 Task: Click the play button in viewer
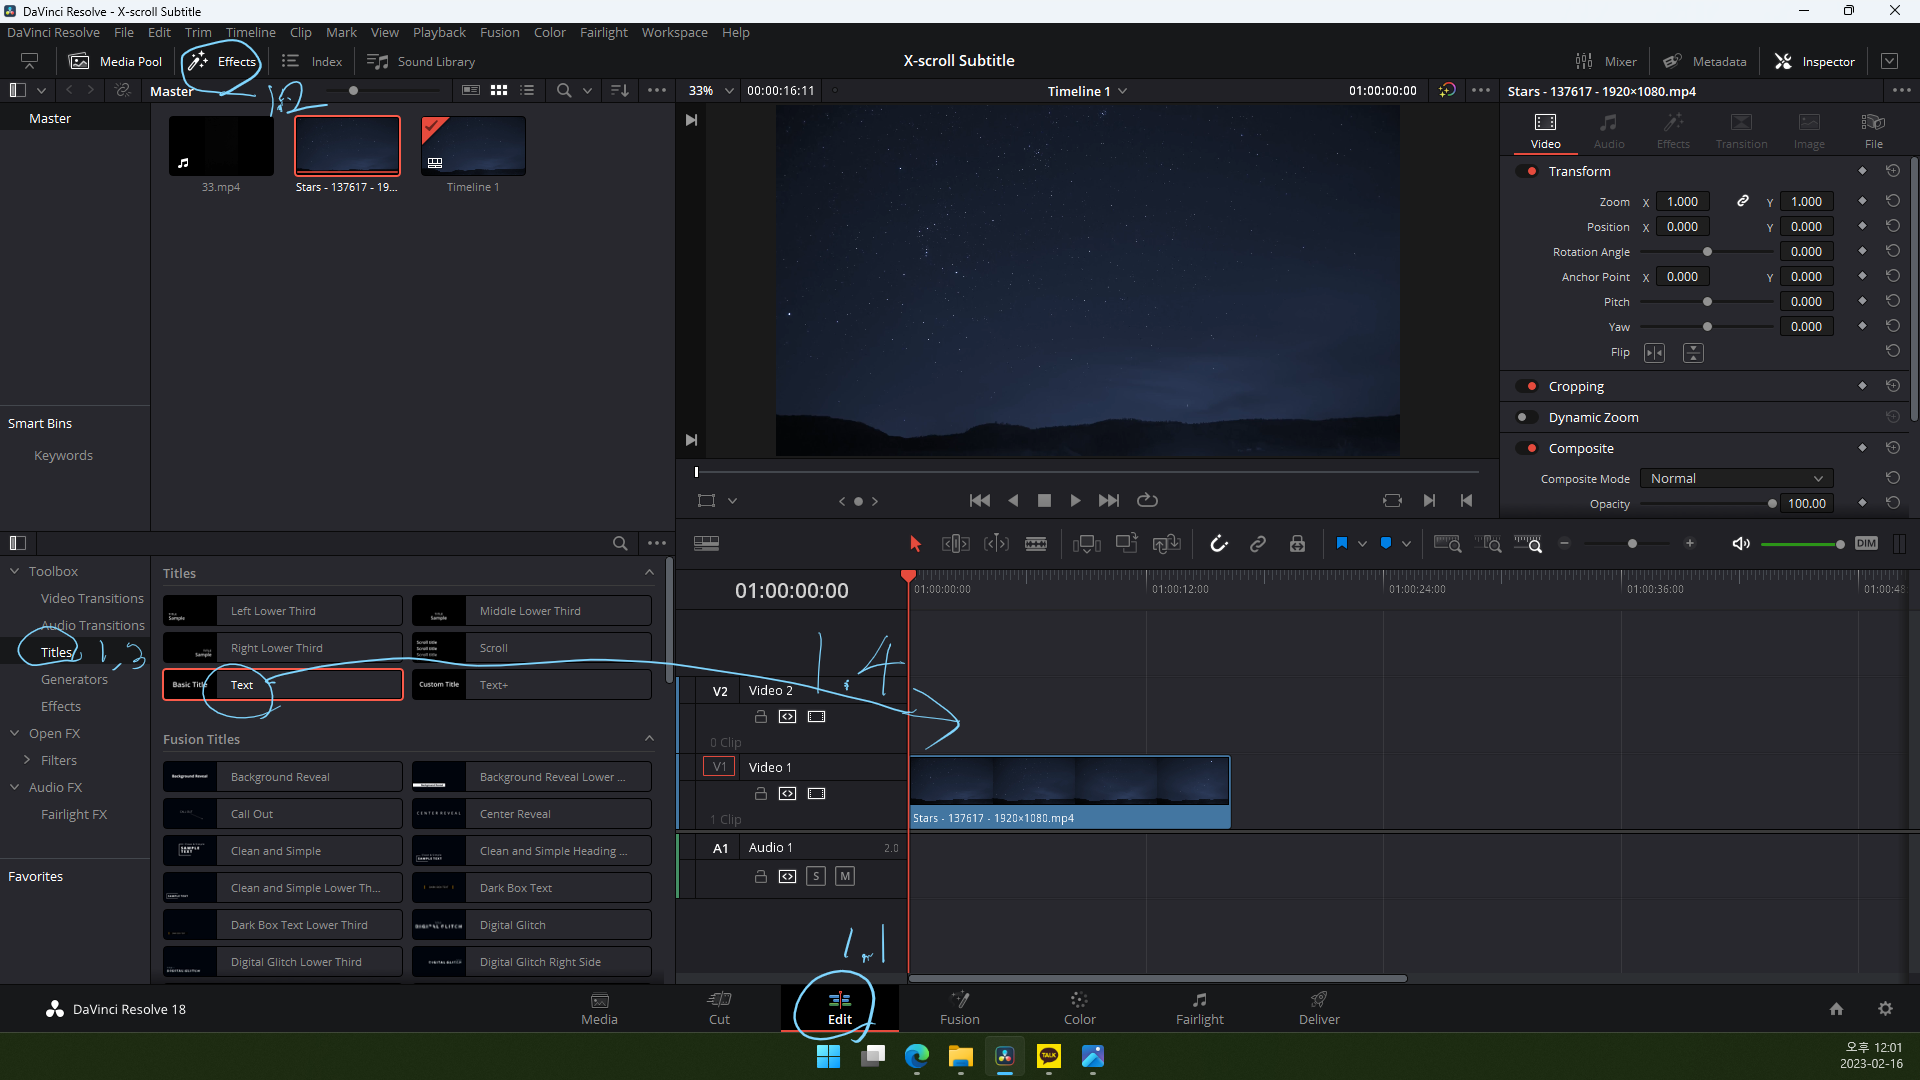1075,500
